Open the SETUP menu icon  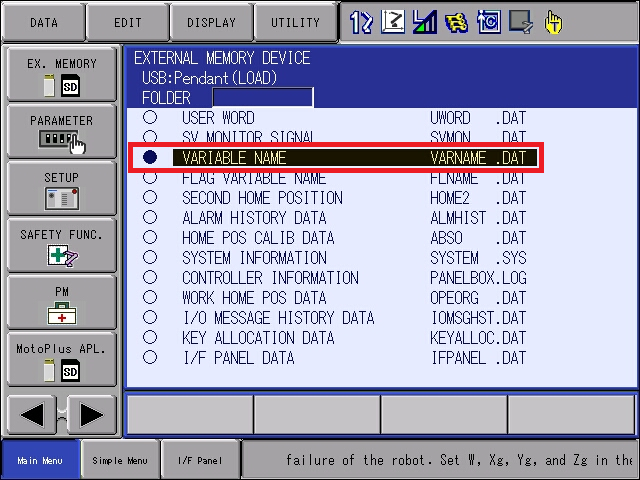62,188
